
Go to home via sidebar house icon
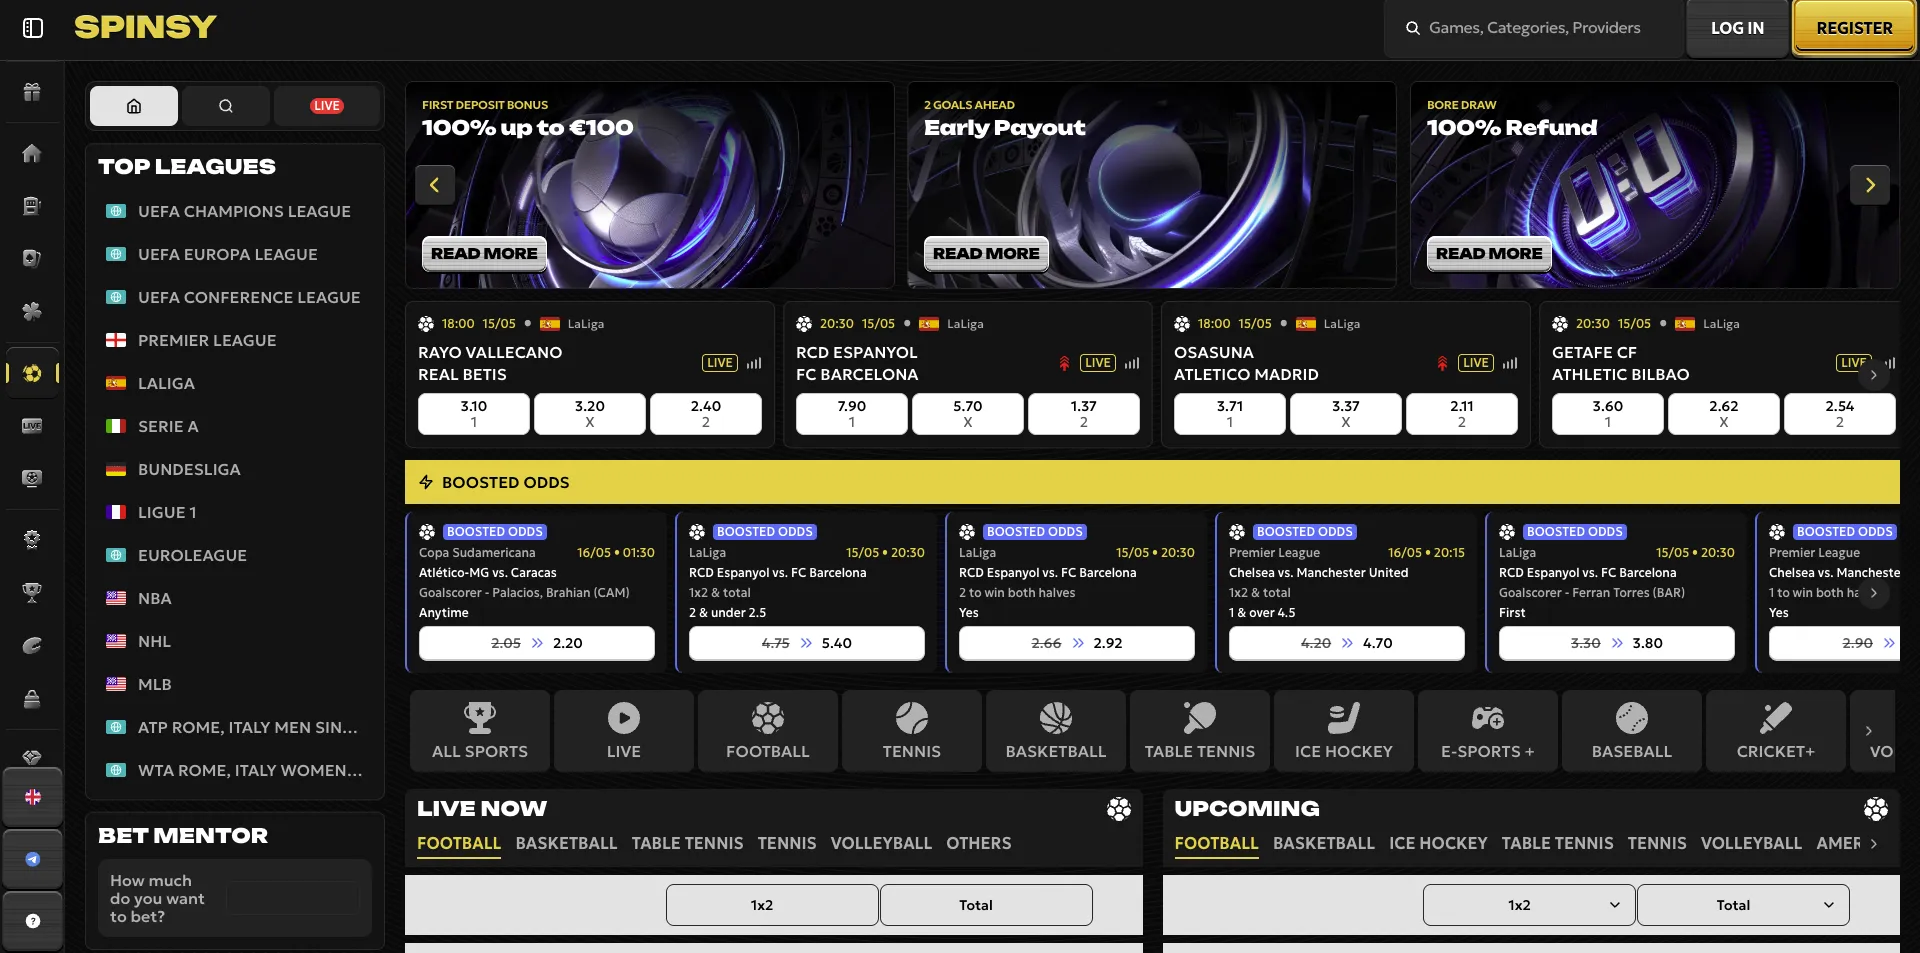(x=32, y=153)
